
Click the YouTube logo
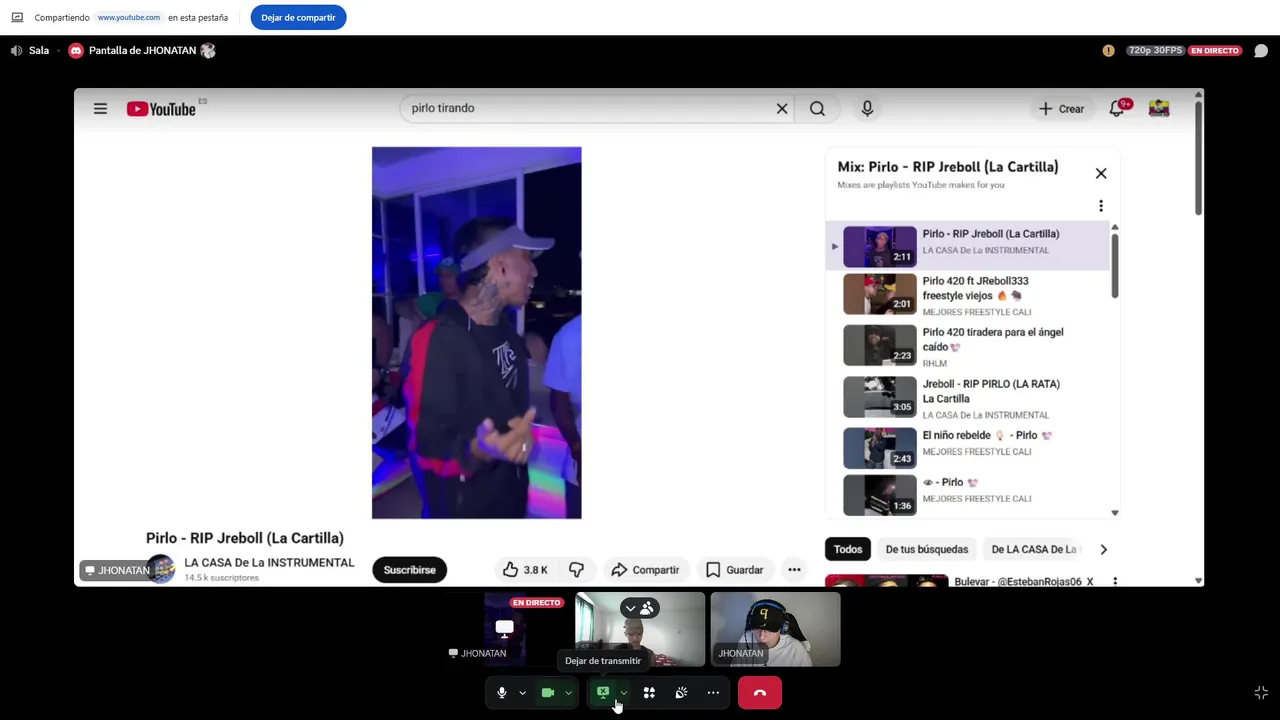(x=161, y=109)
